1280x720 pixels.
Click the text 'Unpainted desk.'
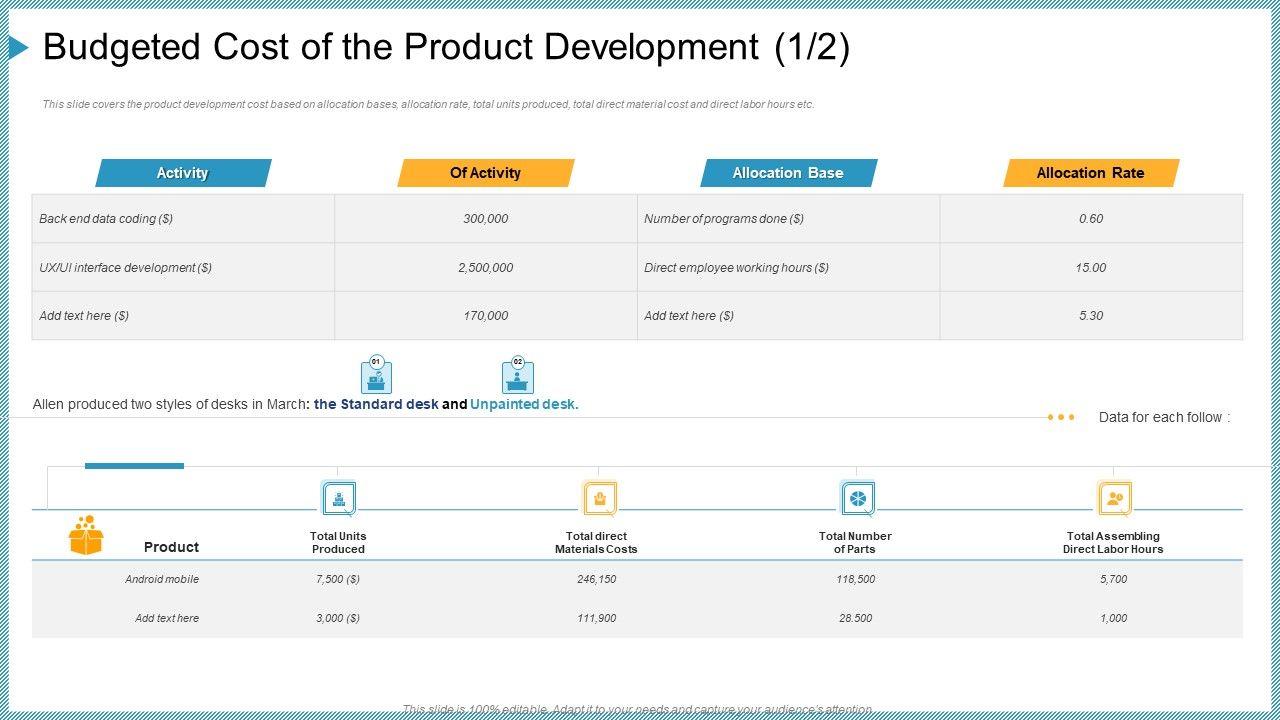[524, 405]
